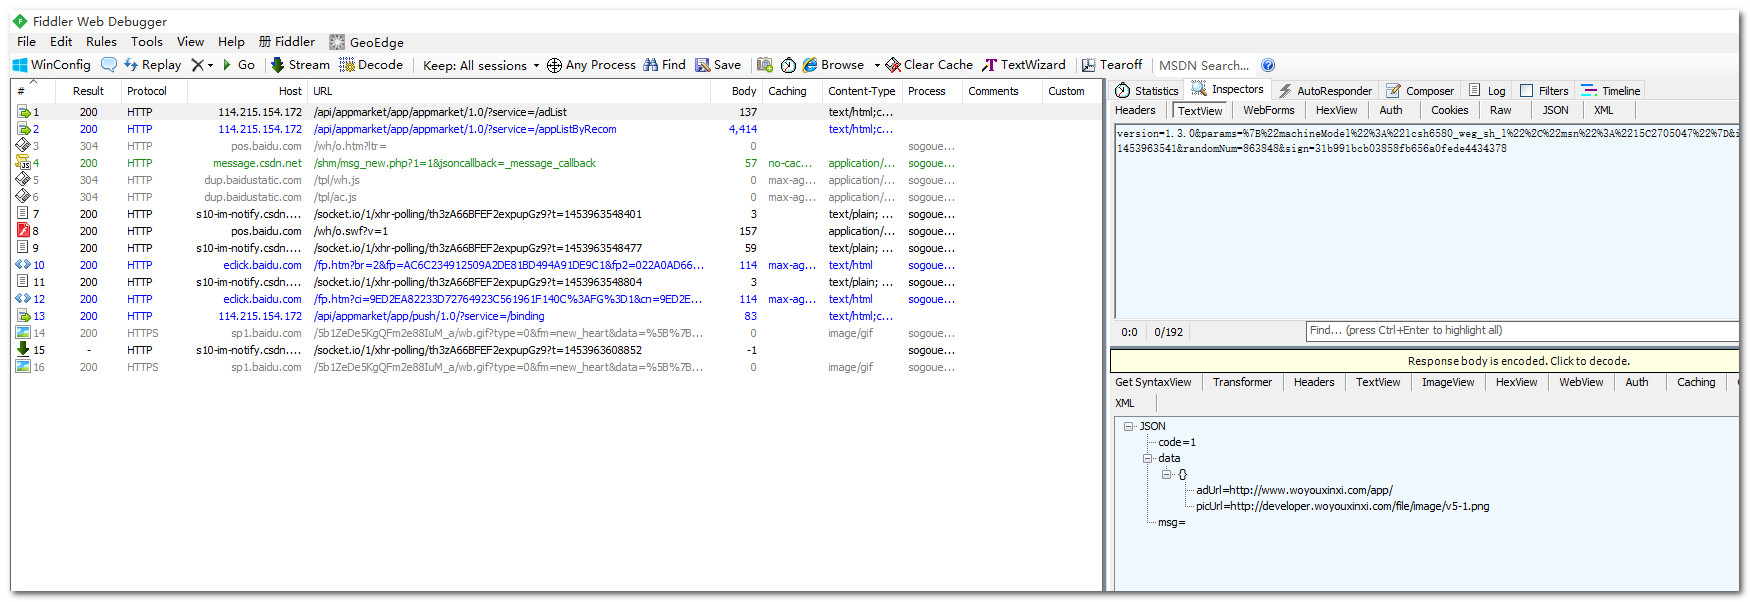Click Browse to launch the browser
This screenshot has height=602, width=1750.
point(833,65)
